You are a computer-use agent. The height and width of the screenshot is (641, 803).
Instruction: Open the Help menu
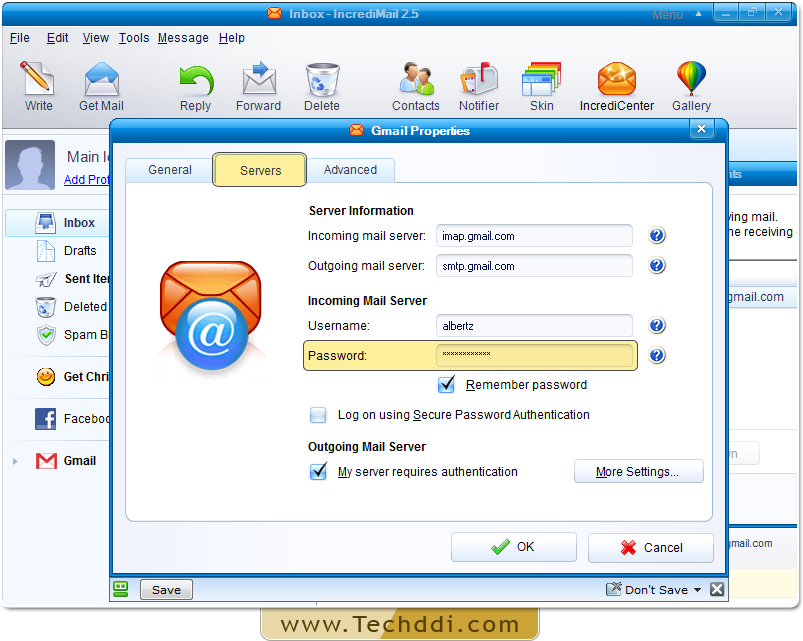point(231,38)
